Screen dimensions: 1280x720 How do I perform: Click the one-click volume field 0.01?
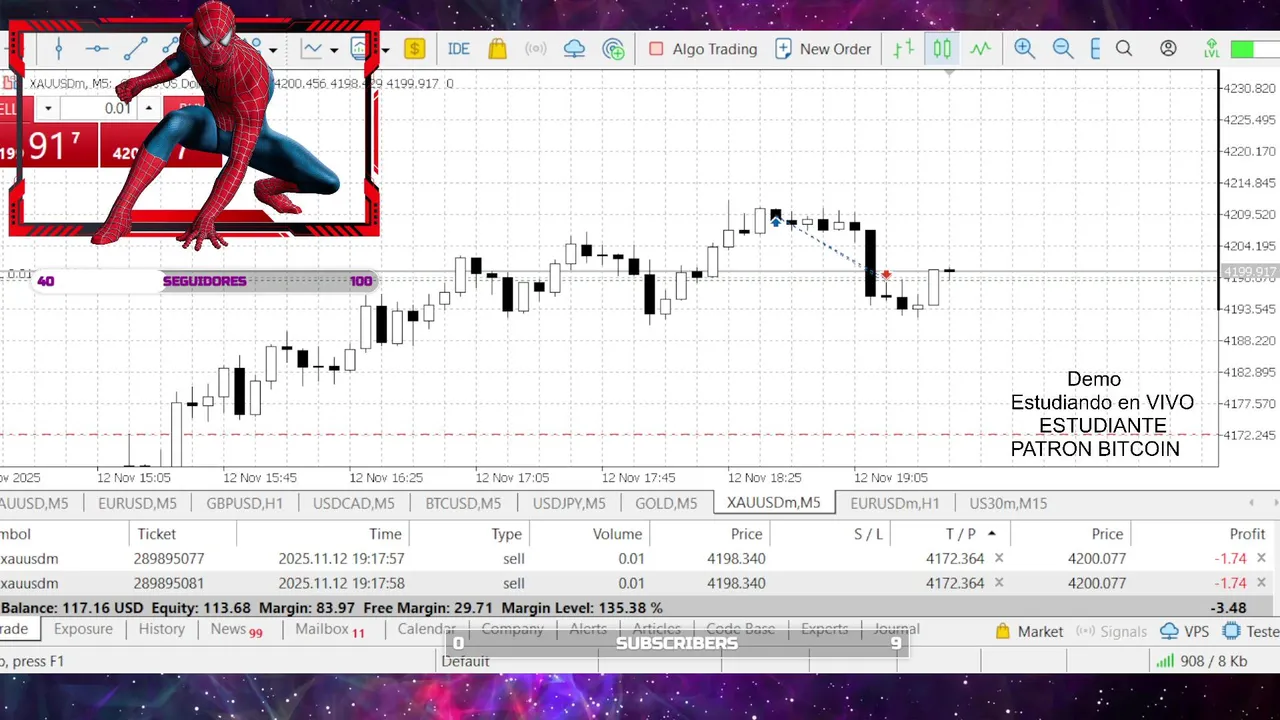pyautogui.click(x=98, y=108)
